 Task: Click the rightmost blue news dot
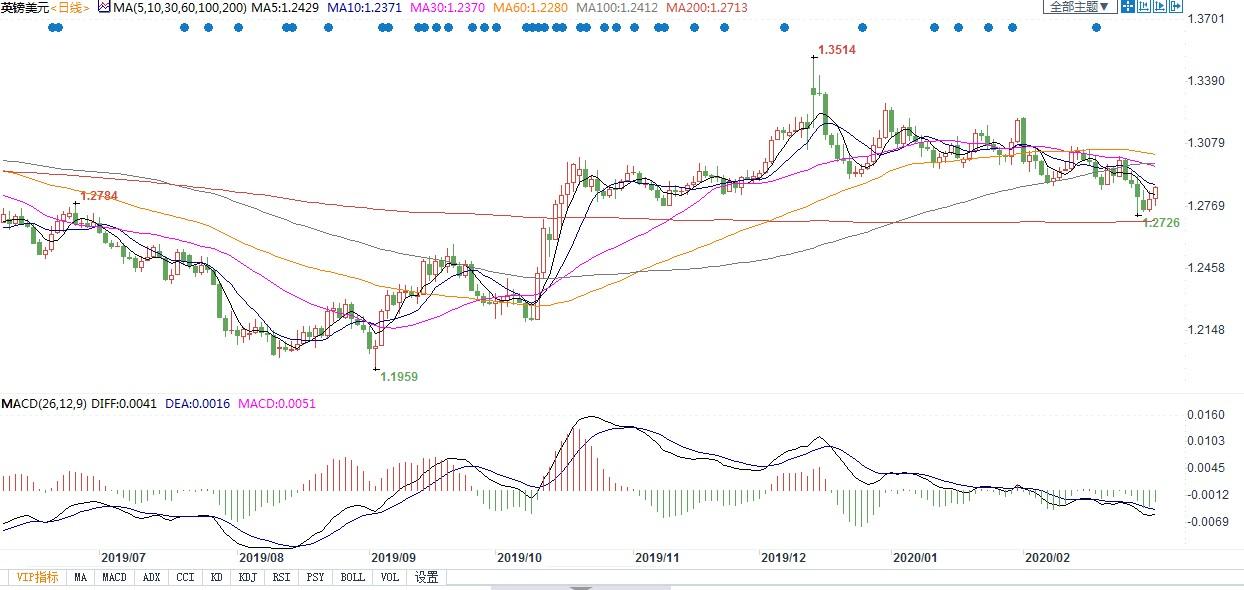pyautogui.click(x=1096, y=27)
